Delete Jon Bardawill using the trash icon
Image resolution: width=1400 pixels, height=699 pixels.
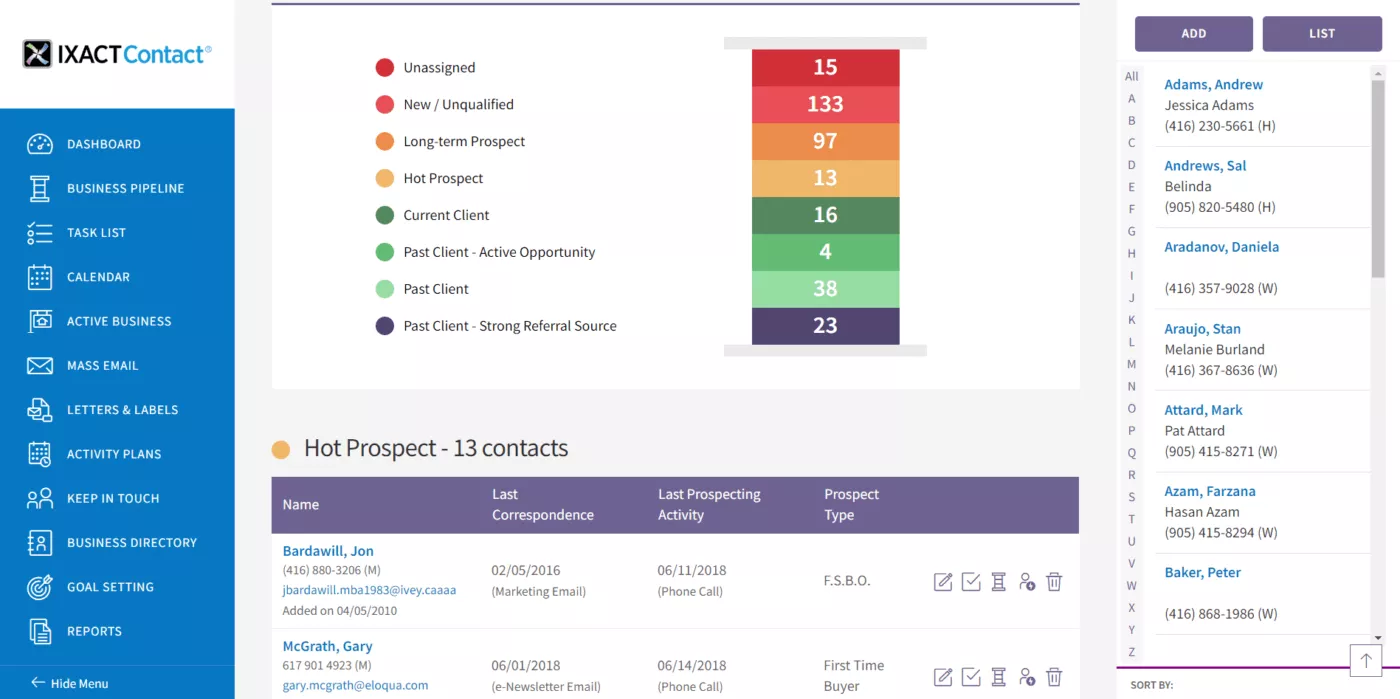click(x=1054, y=582)
